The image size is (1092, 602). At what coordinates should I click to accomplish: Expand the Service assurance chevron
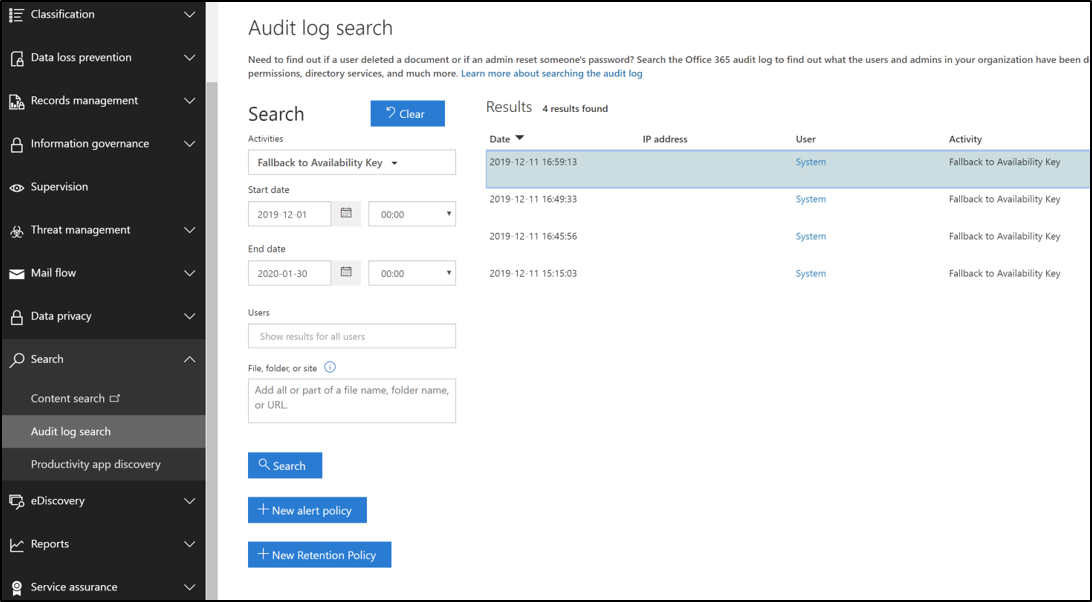[189, 587]
